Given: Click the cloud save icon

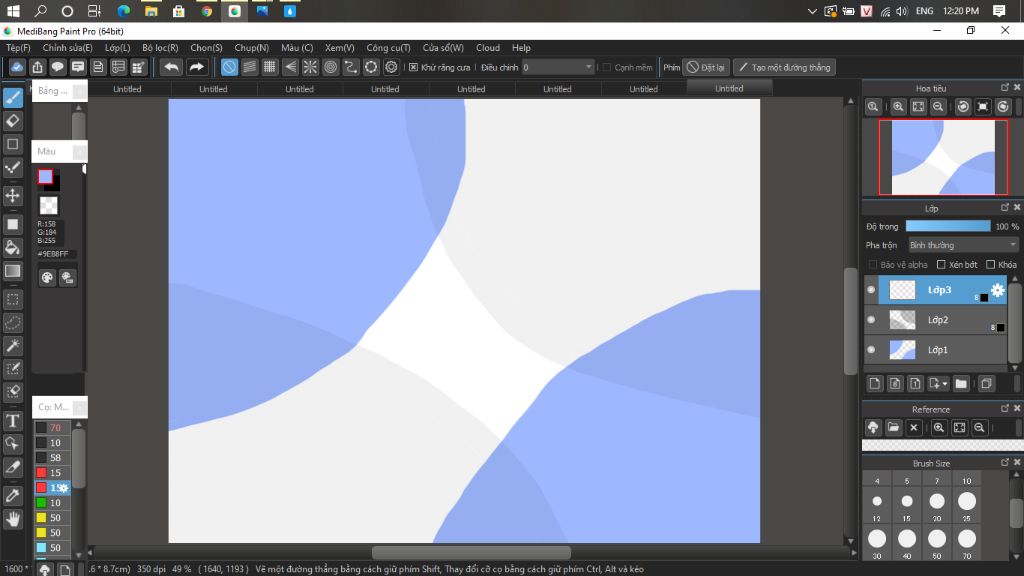Looking at the screenshot, I should click(x=17, y=67).
